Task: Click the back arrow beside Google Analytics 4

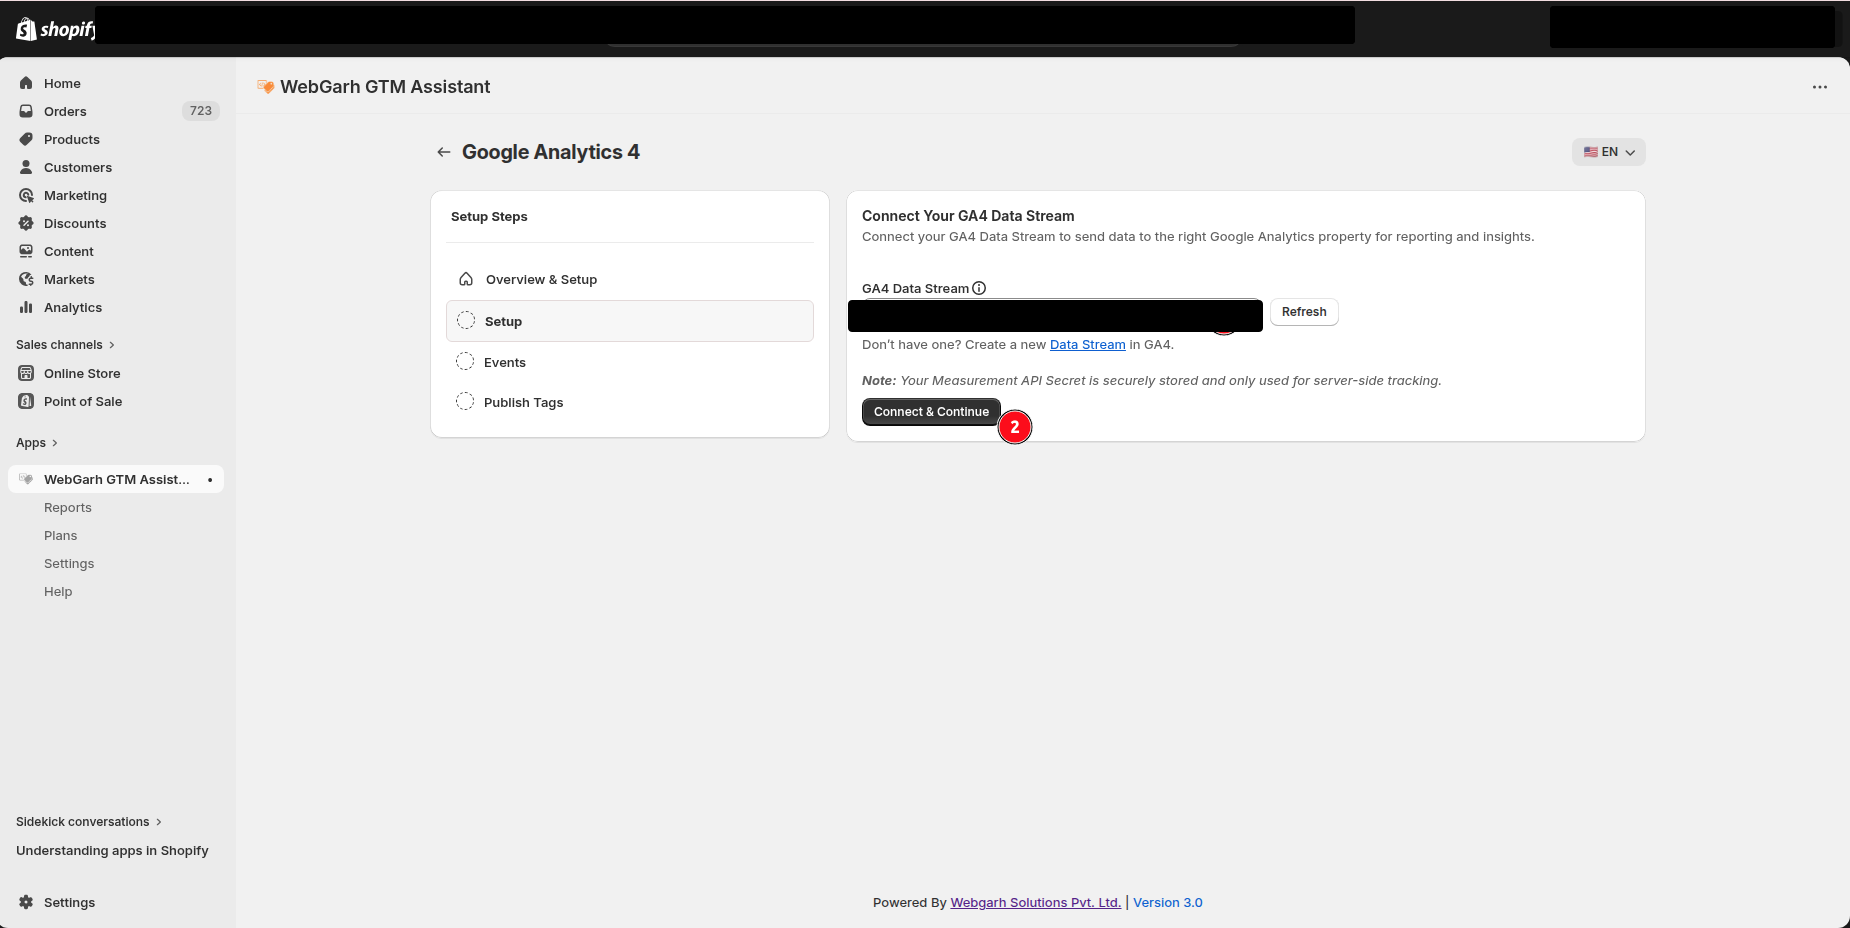Action: [444, 152]
